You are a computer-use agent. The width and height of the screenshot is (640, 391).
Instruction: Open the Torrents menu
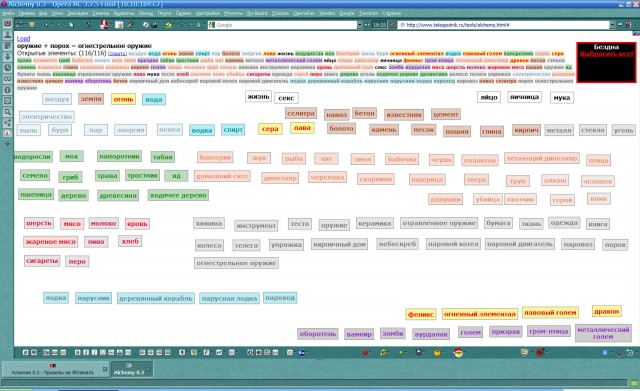click(x=368, y=13)
